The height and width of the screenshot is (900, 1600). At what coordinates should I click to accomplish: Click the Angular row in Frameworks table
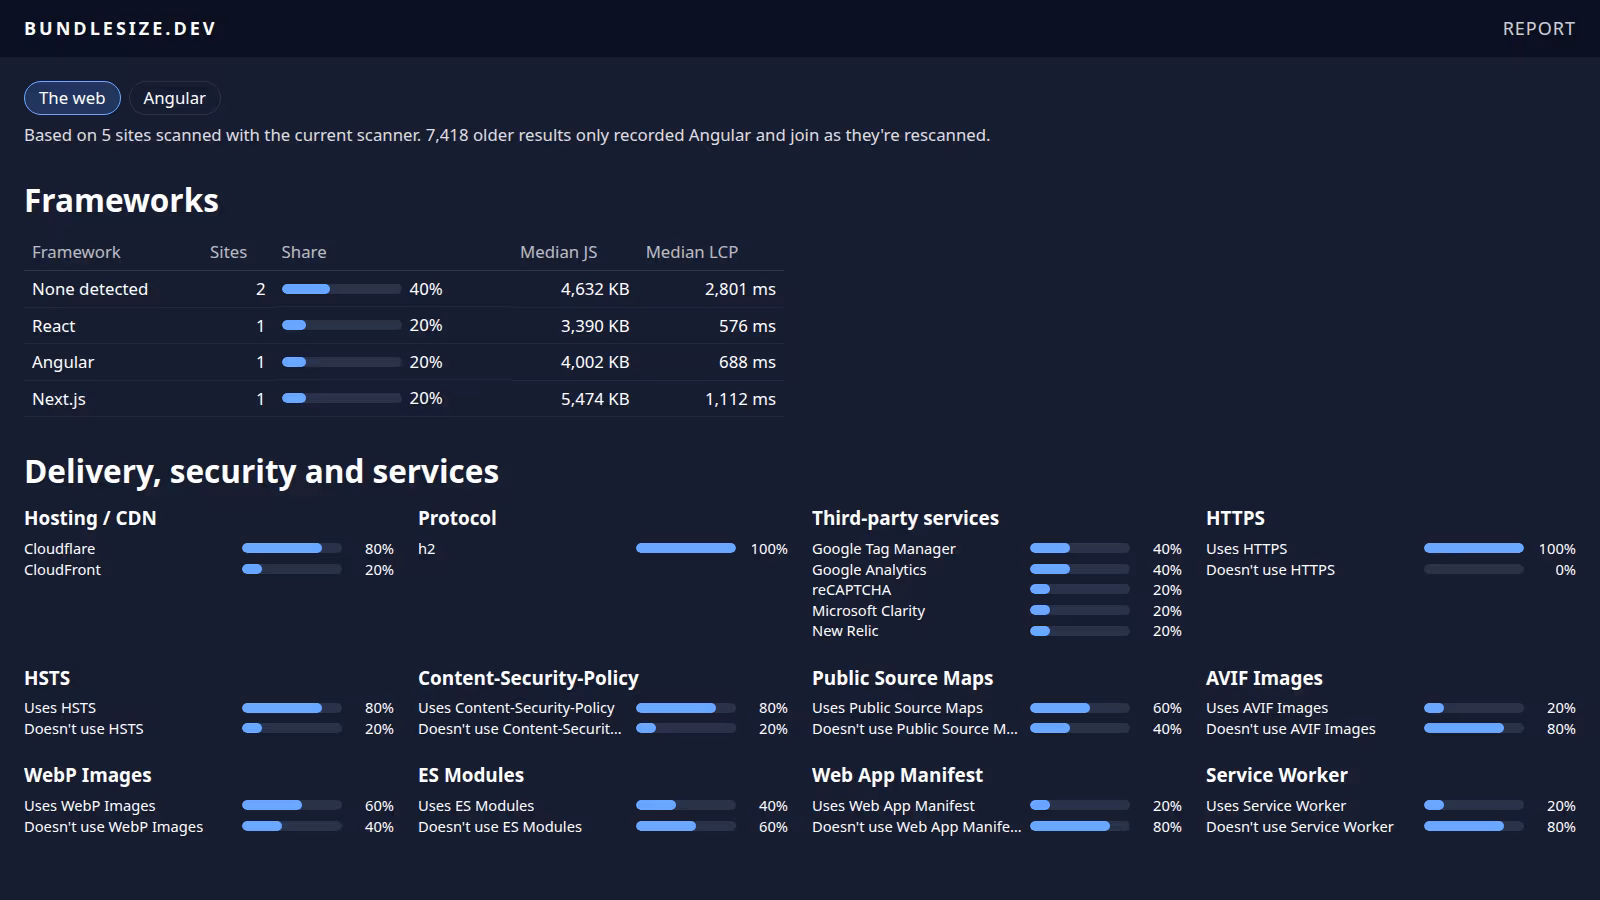(x=404, y=362)
